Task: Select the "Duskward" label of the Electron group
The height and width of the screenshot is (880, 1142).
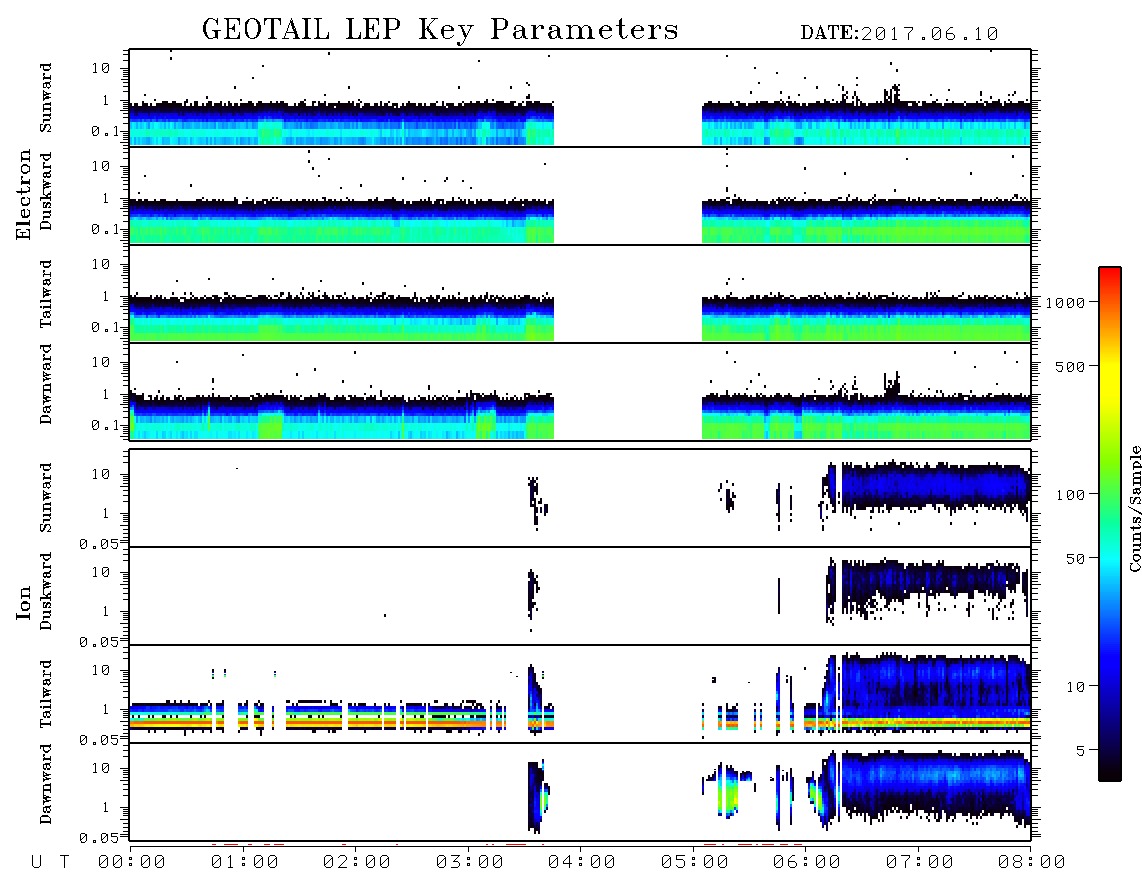Action: pyautogui.click(x=46, y=191)
